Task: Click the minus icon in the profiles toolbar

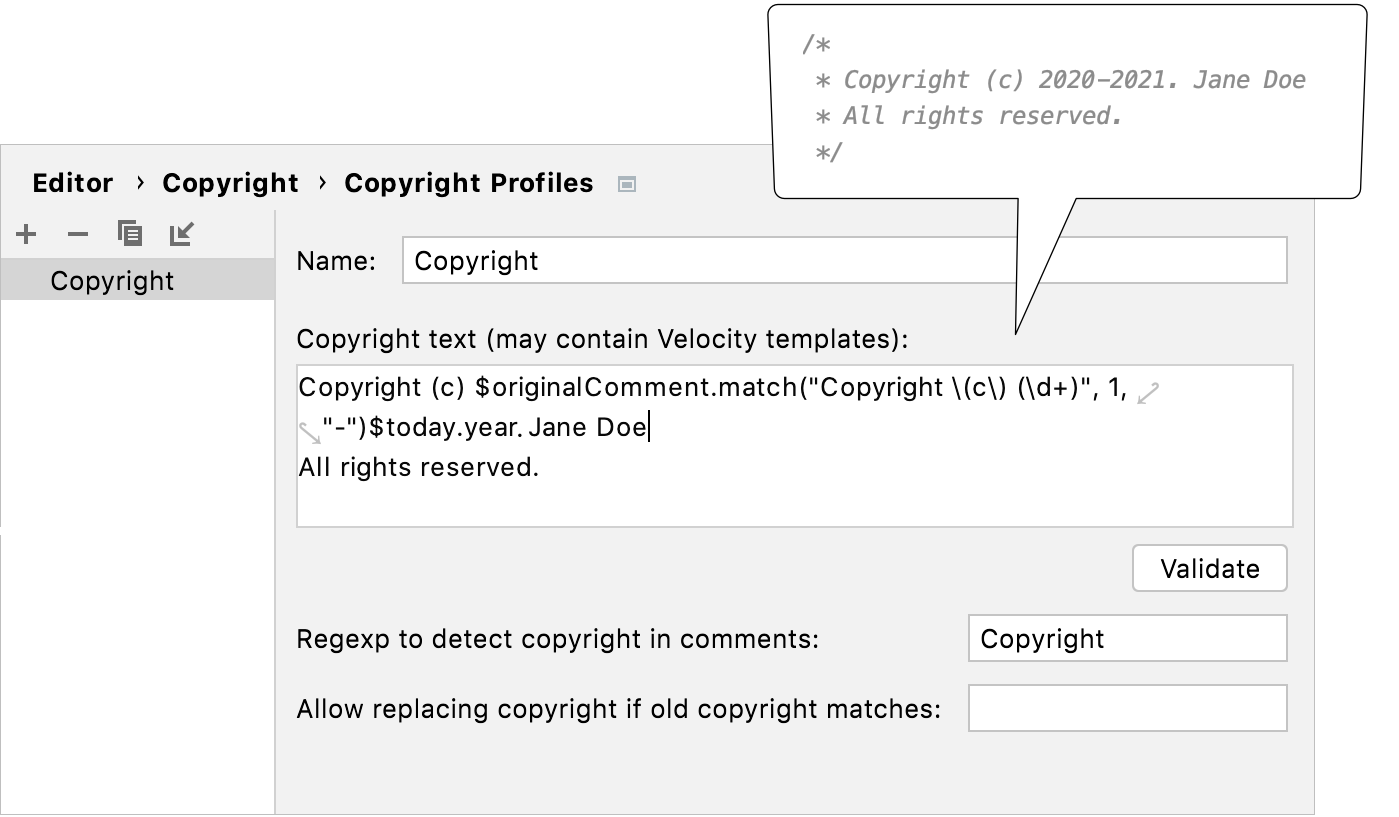Action: (77, 233)
